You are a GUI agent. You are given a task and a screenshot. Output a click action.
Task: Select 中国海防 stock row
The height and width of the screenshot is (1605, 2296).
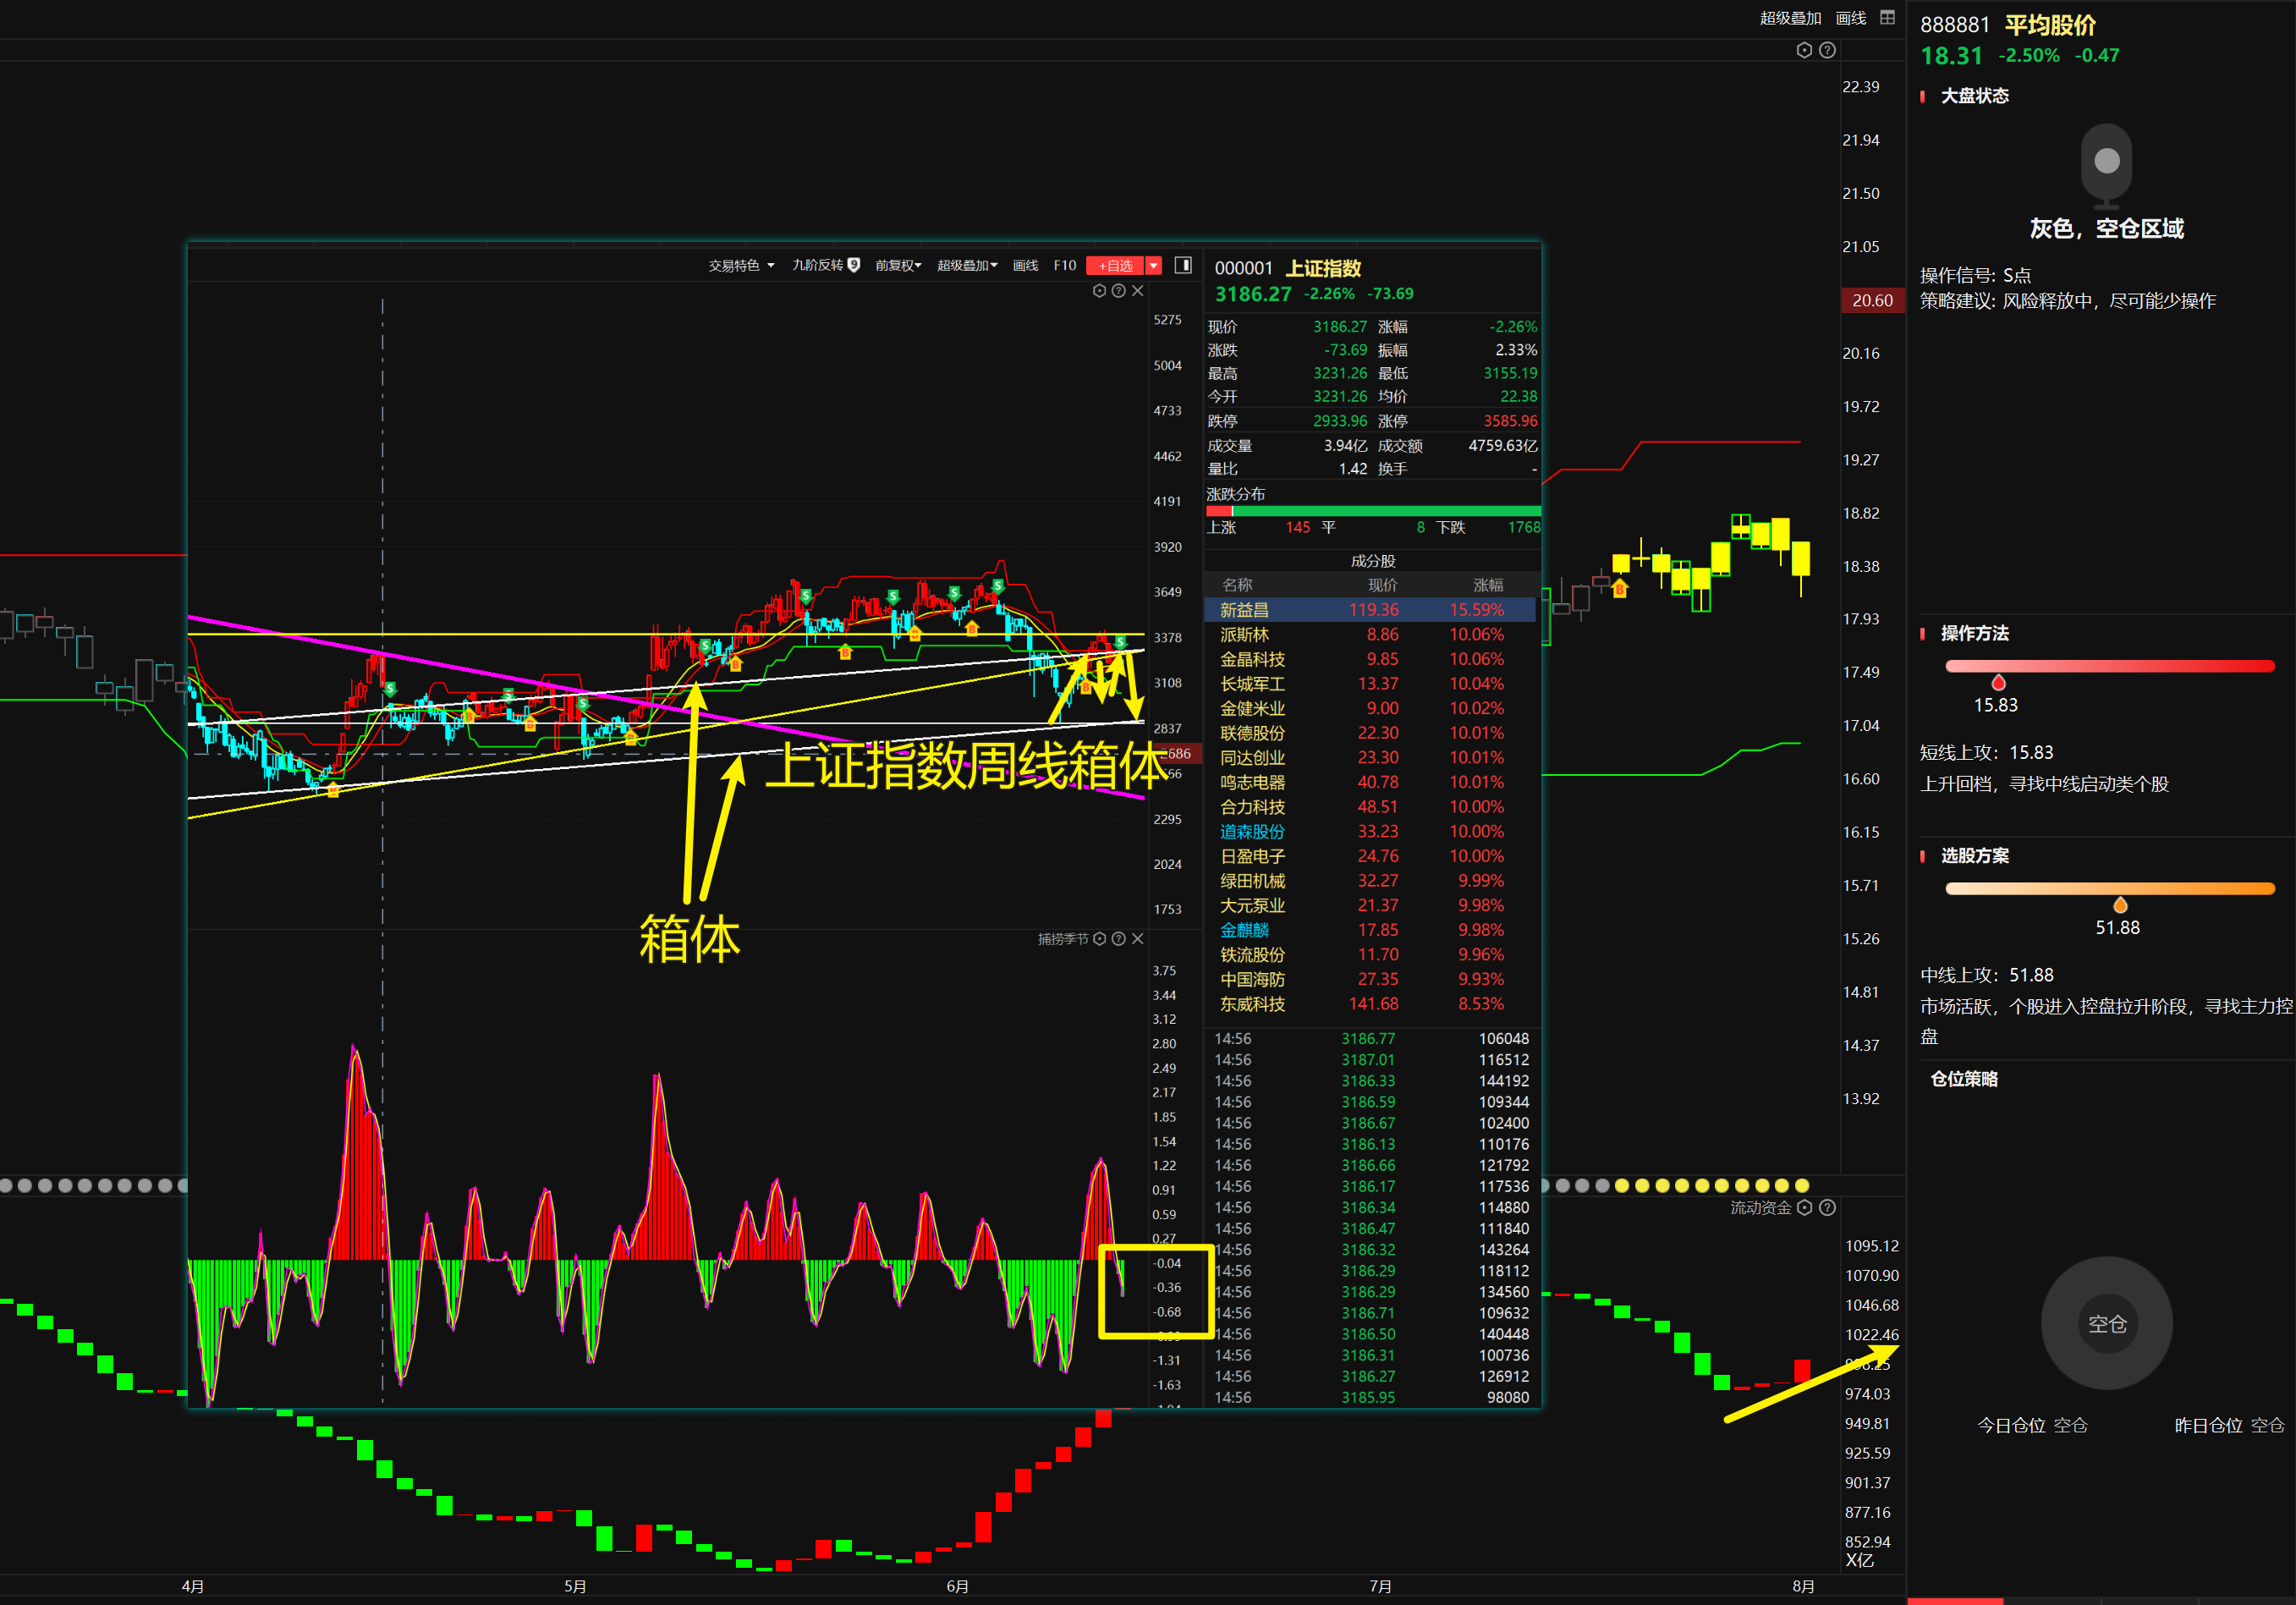tap(1370, 980)
